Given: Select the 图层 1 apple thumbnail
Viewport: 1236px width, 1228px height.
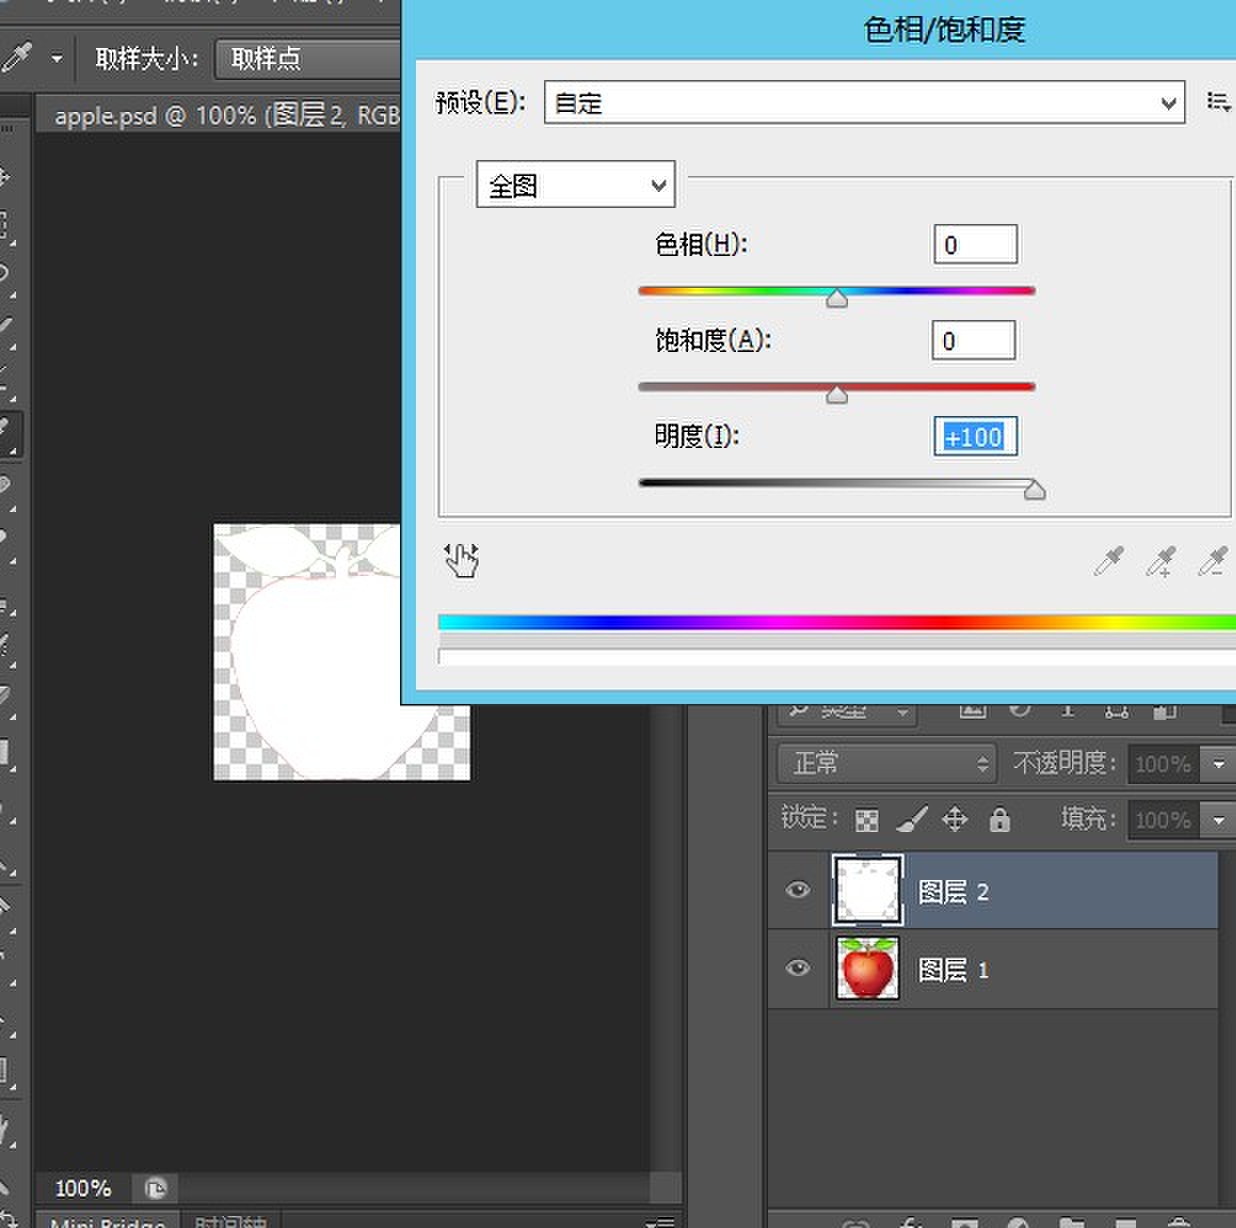Looking at the screenshot, I should pyautogui.click(x=866, y=967).
